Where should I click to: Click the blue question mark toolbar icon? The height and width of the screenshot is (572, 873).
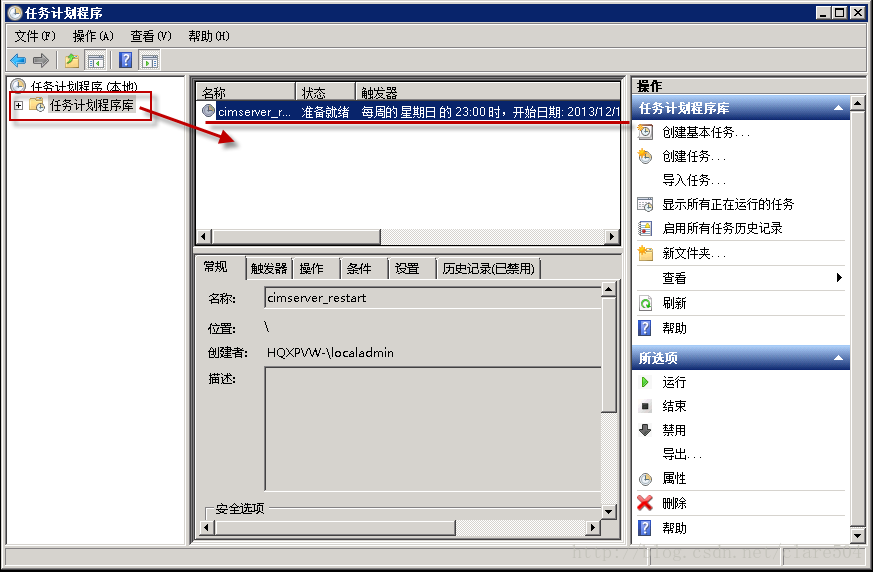pyautogui.click(x=126, y=60)
